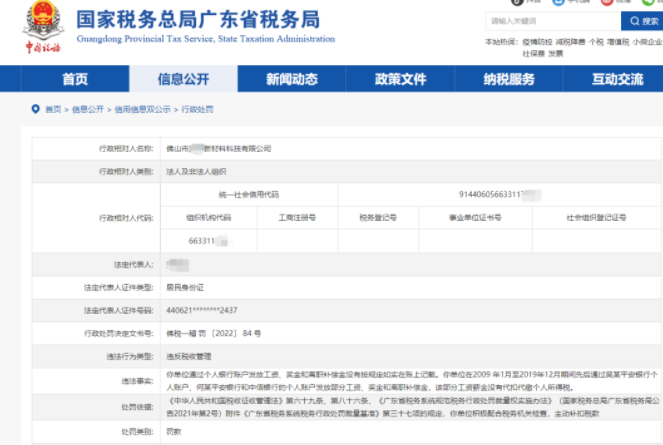
Task: Go to 信息公开 in the breadcrumb
Action: 88,110
